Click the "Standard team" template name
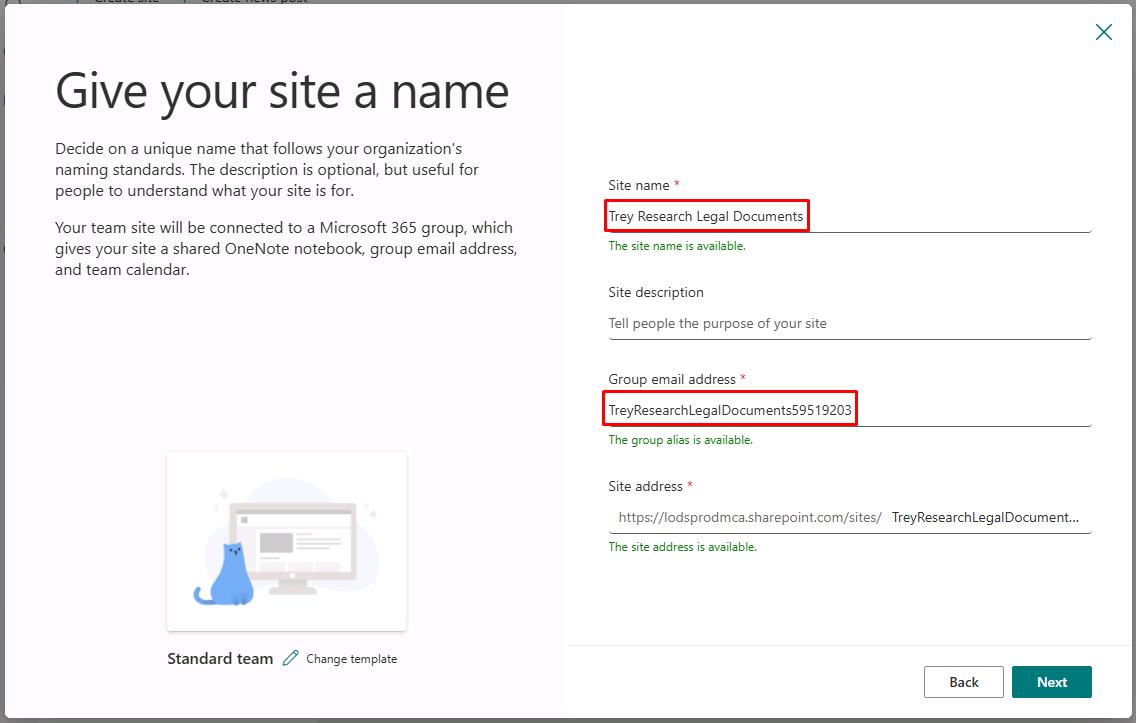The width and height of the screenshot is (1136, 723). (220, 659)
